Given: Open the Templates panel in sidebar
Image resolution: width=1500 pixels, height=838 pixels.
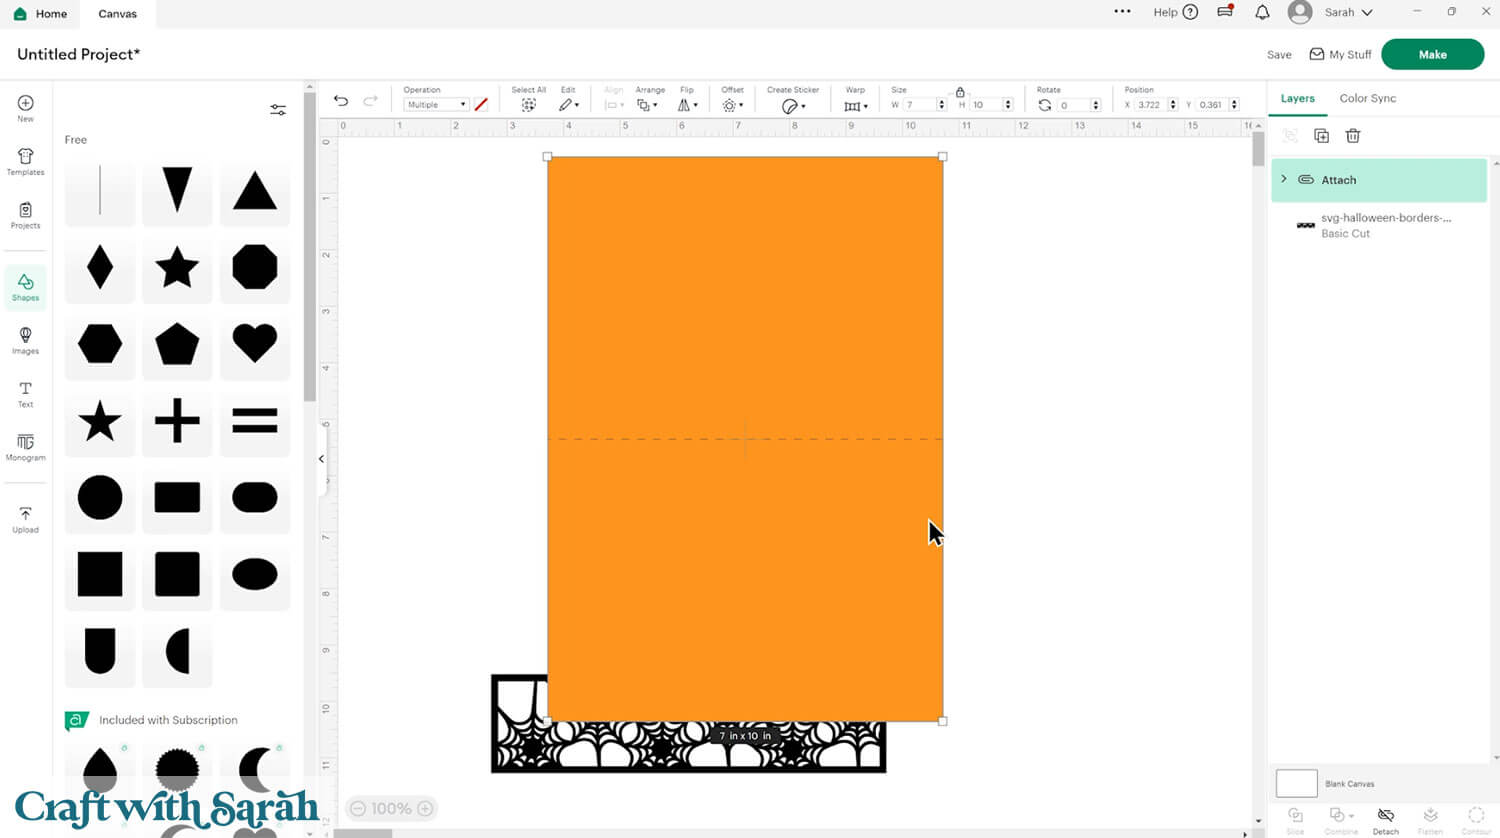Looking at the screenshot, I should pyautogui.click(x=25, y=161).
